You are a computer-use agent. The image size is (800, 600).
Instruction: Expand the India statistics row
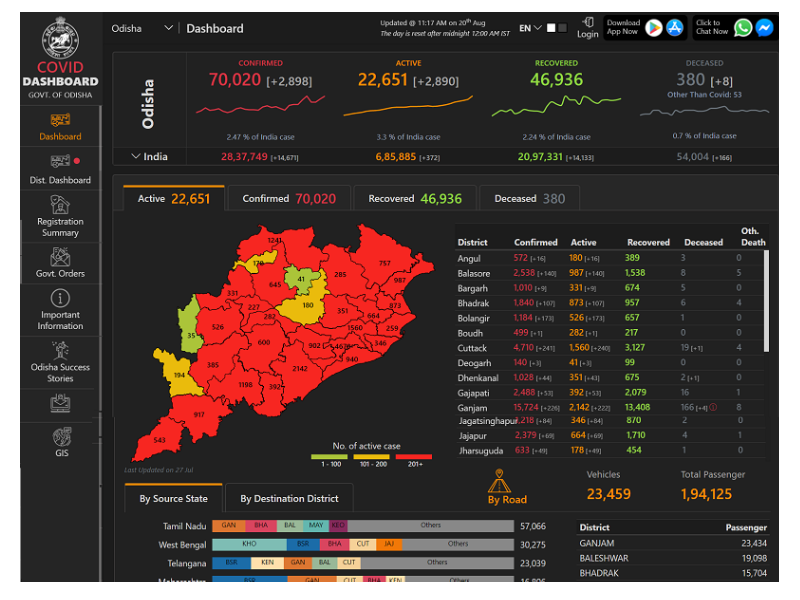pos(136,156)
